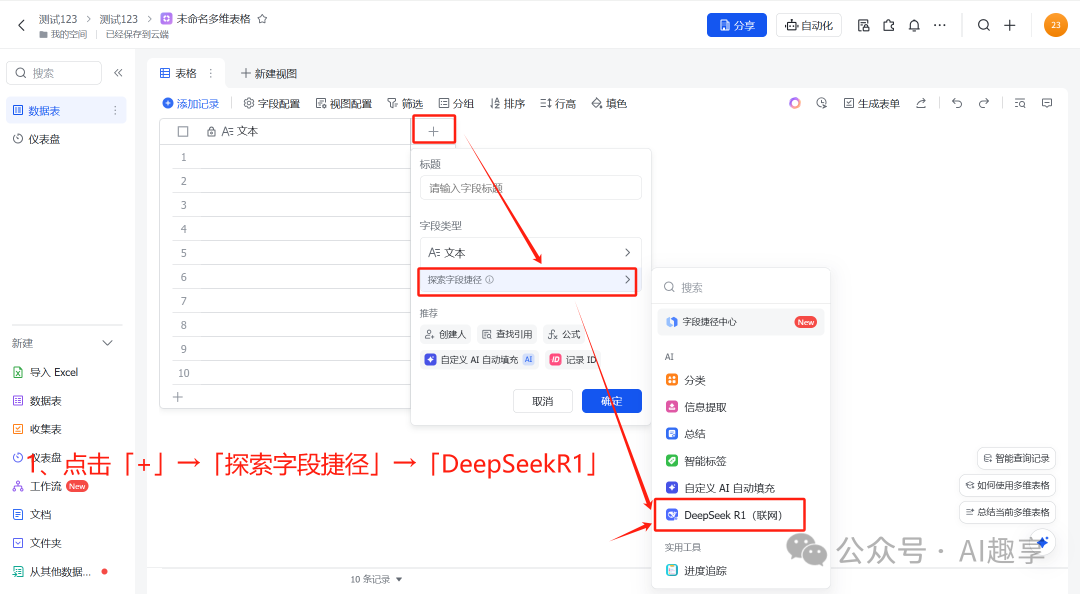Click the 智能查询记录 suggestion
This screenshot has width=1080, height=594.
[1016, 458]
